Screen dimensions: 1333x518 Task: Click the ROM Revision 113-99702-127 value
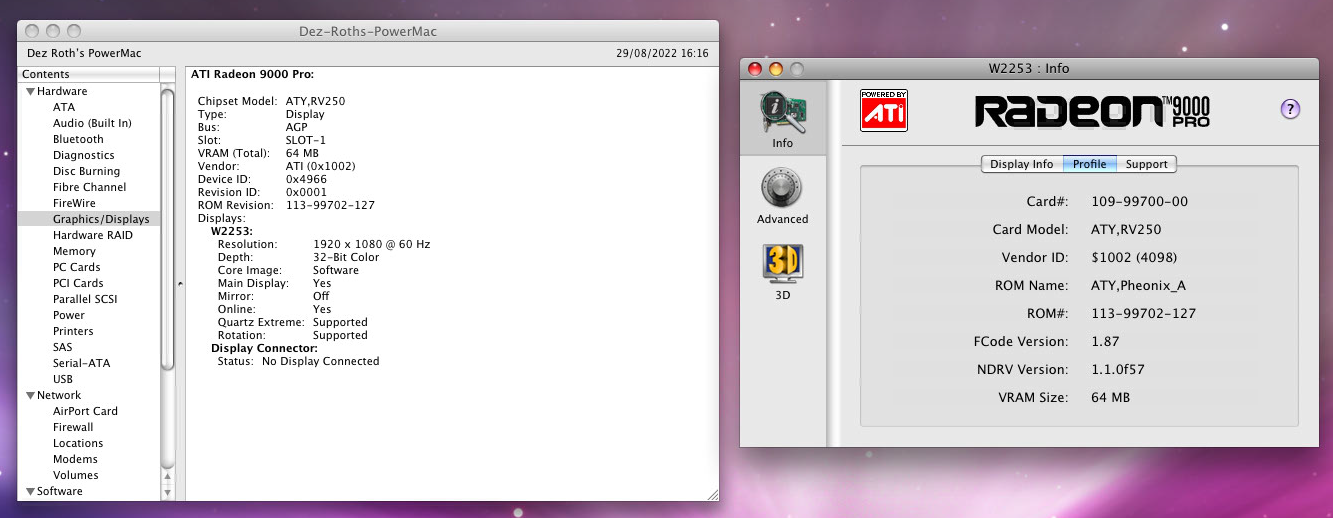330,205
